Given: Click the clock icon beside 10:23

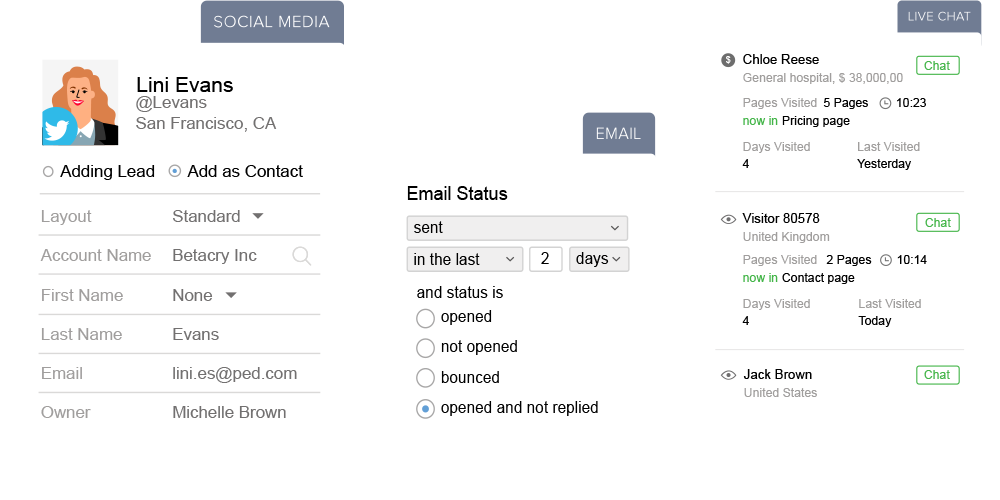Looking at the screenshot, I should tap(885, 103).
